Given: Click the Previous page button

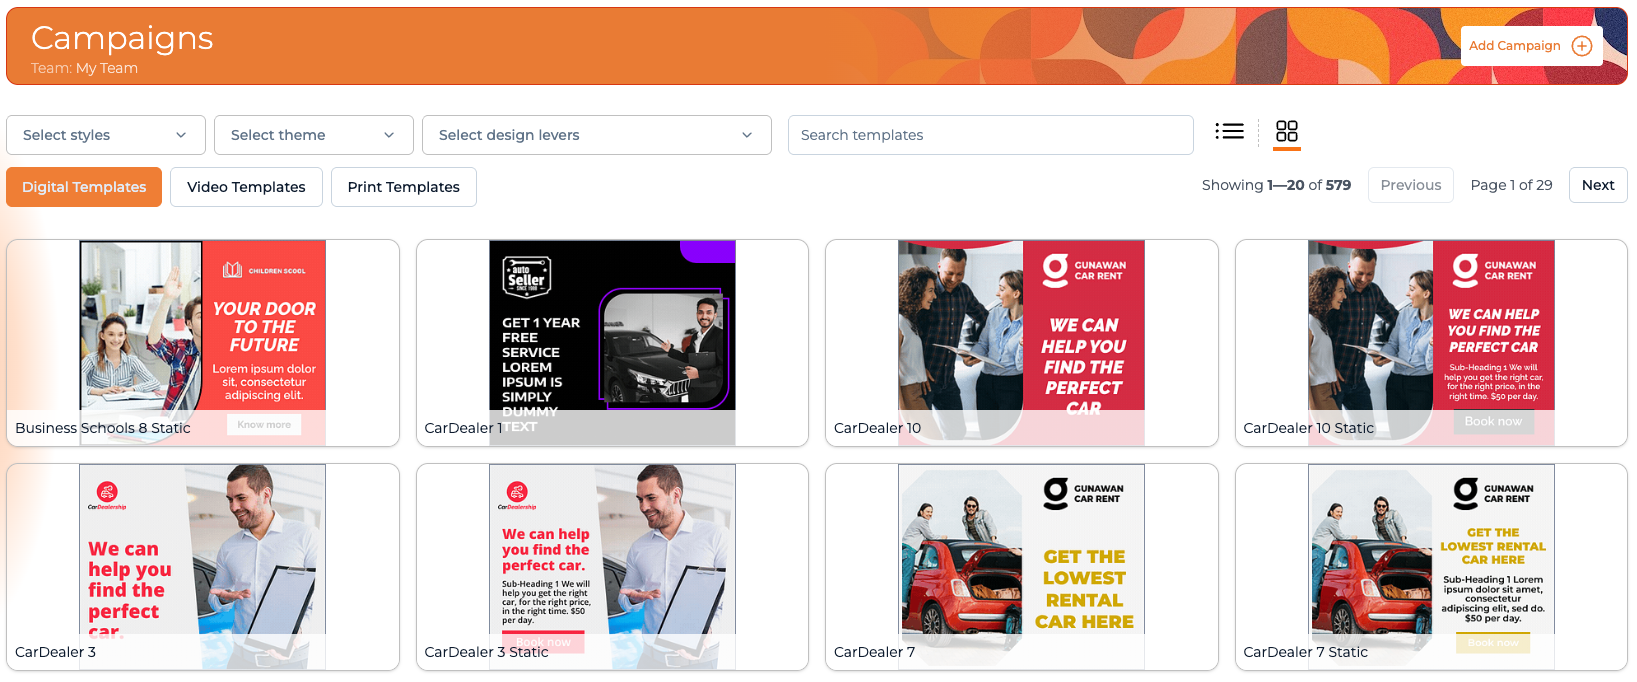Looking at the screenshot, I should click(1411, 185).
